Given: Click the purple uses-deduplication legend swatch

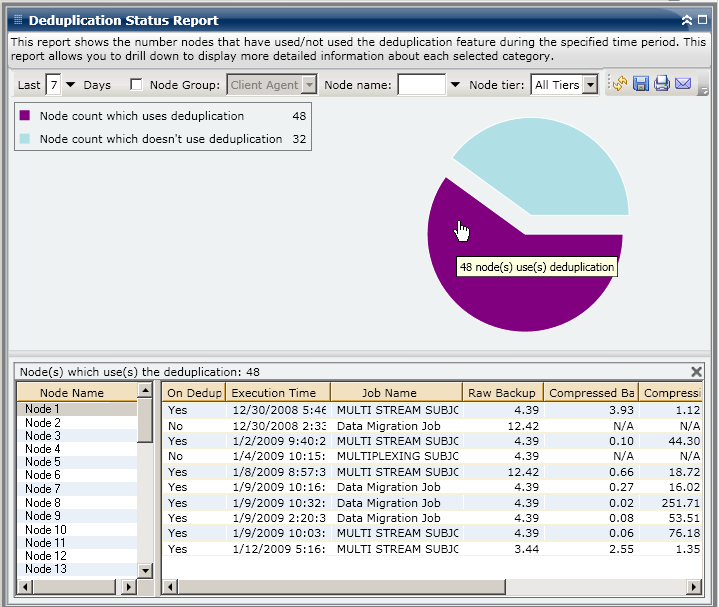Looking at the screenshot, I should [x=25, y=116].
